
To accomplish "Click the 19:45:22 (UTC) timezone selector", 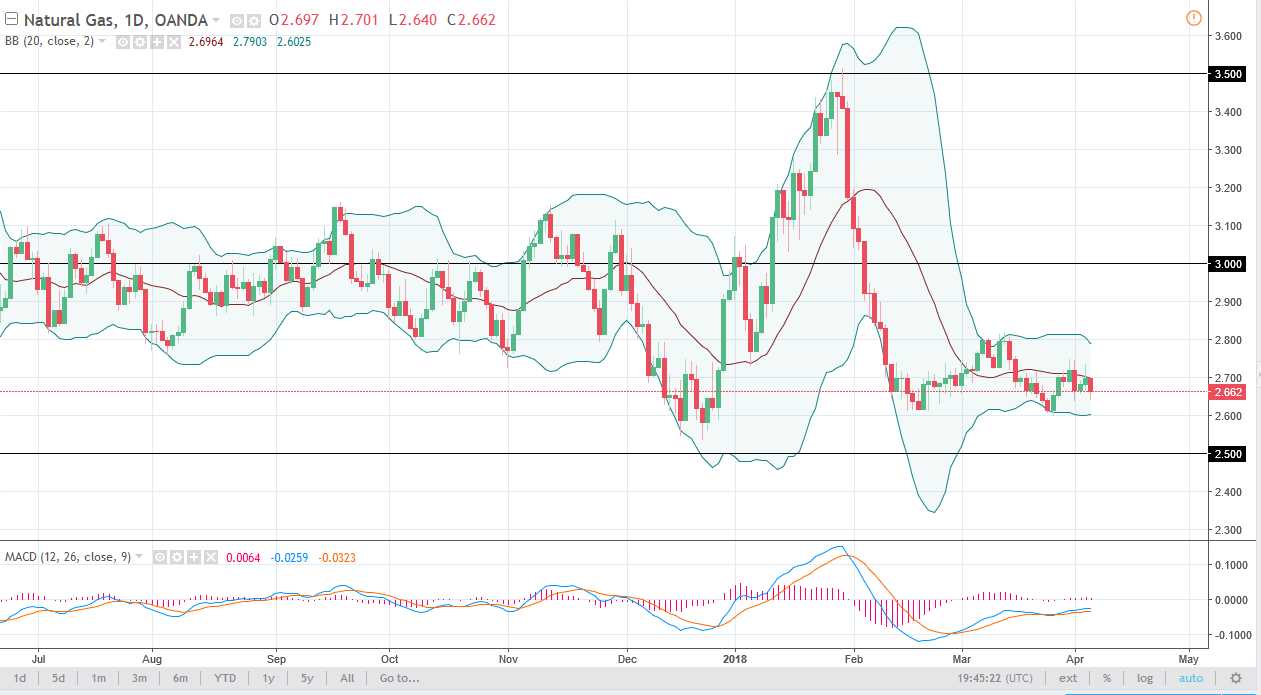I will click(1012, 678).
